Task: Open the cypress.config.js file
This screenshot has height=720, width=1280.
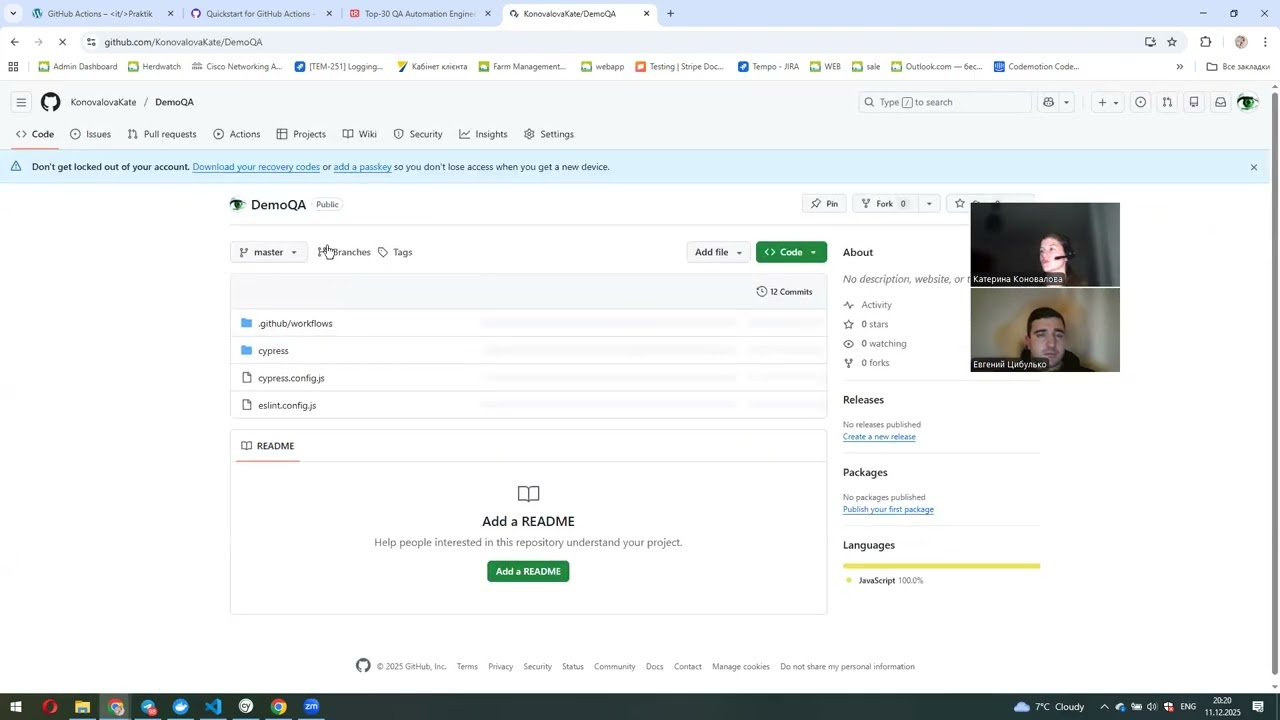Action: [x=291, y=378]
